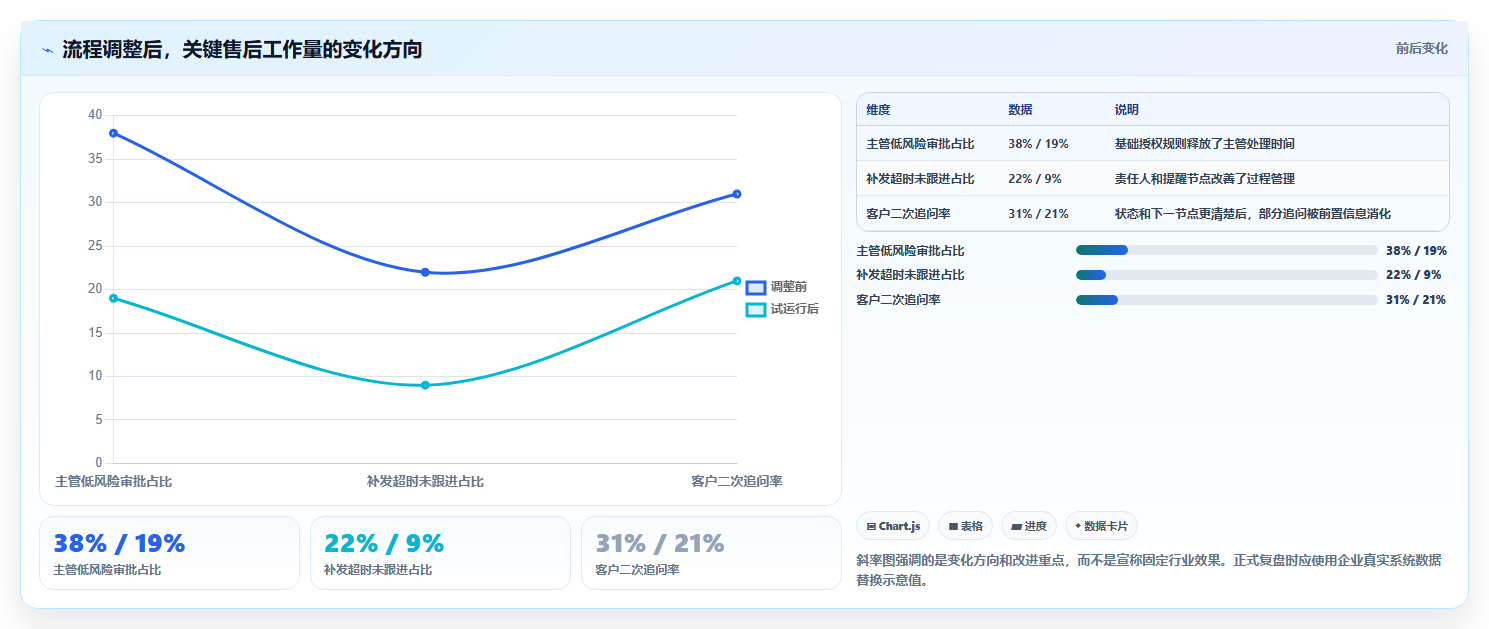Viewport: 1489px width, 629px height.
Task: Click the panel title 流程调整后
Action: tap(242, 50)
